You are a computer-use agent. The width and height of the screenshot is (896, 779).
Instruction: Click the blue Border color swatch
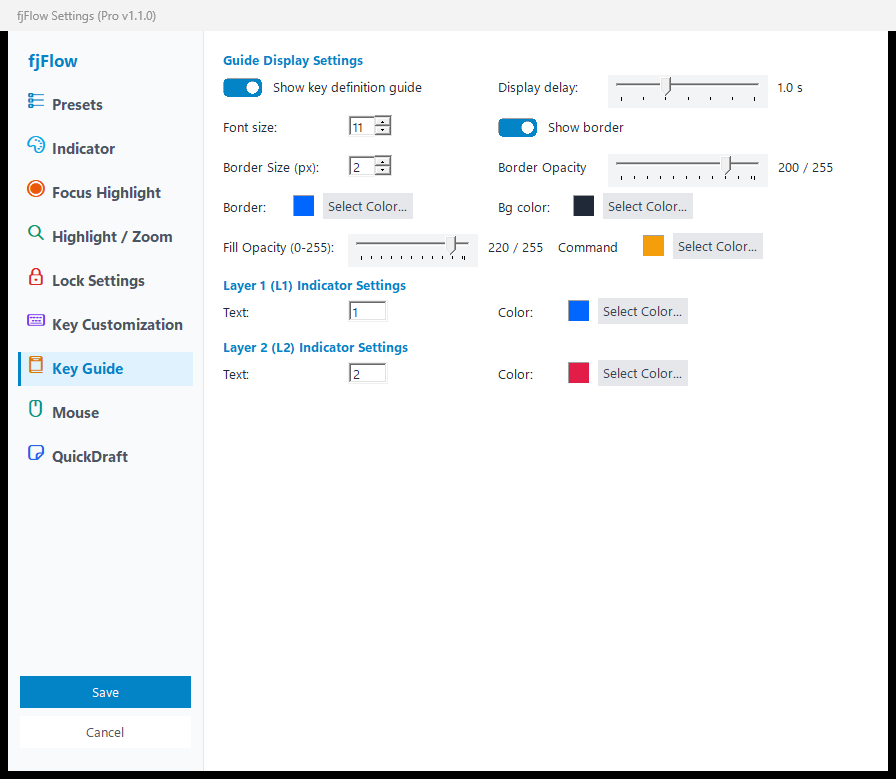[303, 206]
